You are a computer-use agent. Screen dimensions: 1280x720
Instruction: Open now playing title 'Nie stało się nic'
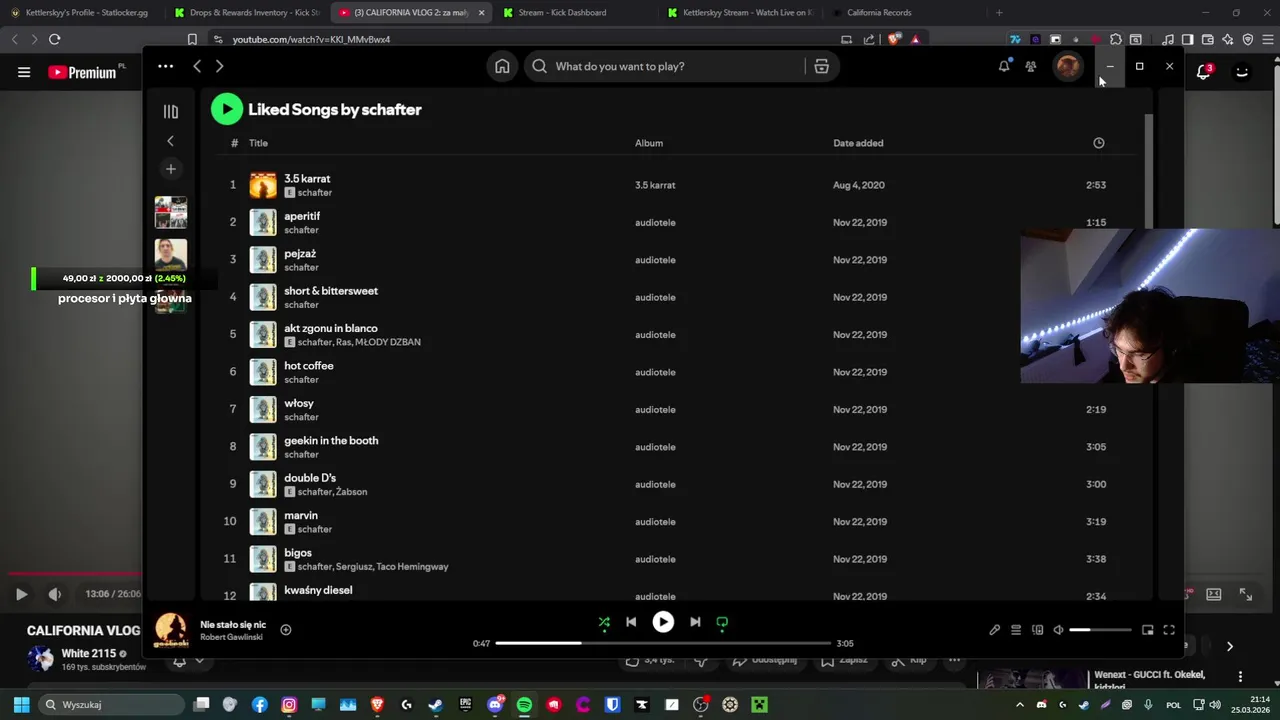click(233, 624)
